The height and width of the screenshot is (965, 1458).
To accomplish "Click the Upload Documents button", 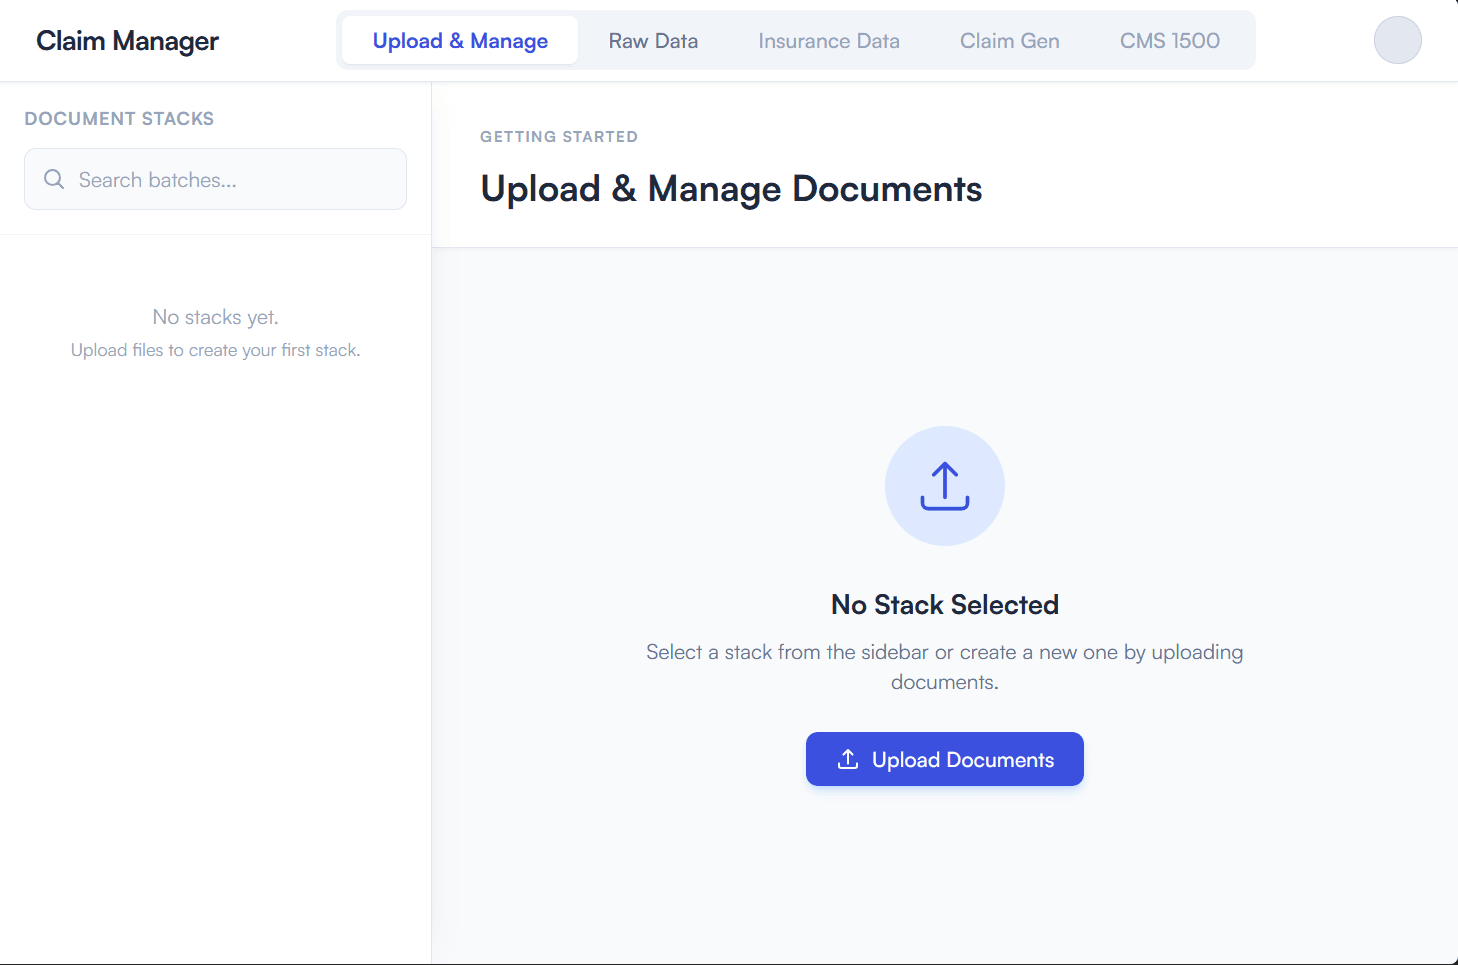I will pyautogui.click(x=944, y=759).
